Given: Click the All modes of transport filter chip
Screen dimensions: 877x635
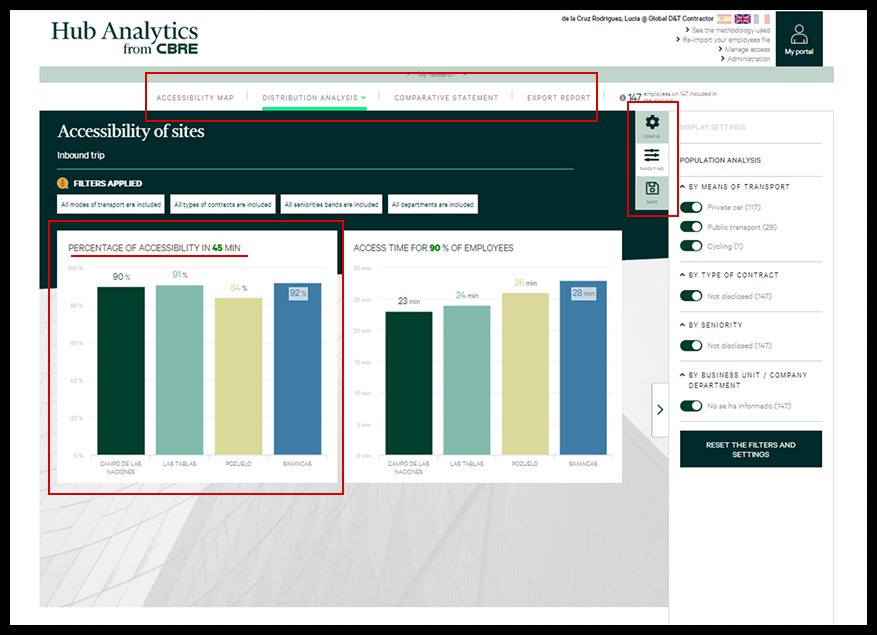Looking at the screenshot, I should (111, 204).
